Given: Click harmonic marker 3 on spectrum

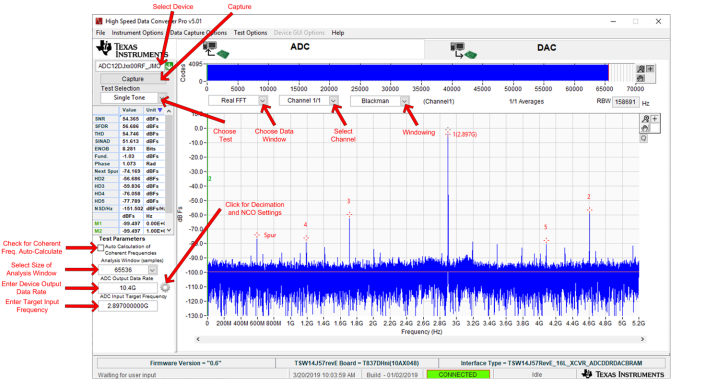Looking at the screenshot, I should point(349,214).
